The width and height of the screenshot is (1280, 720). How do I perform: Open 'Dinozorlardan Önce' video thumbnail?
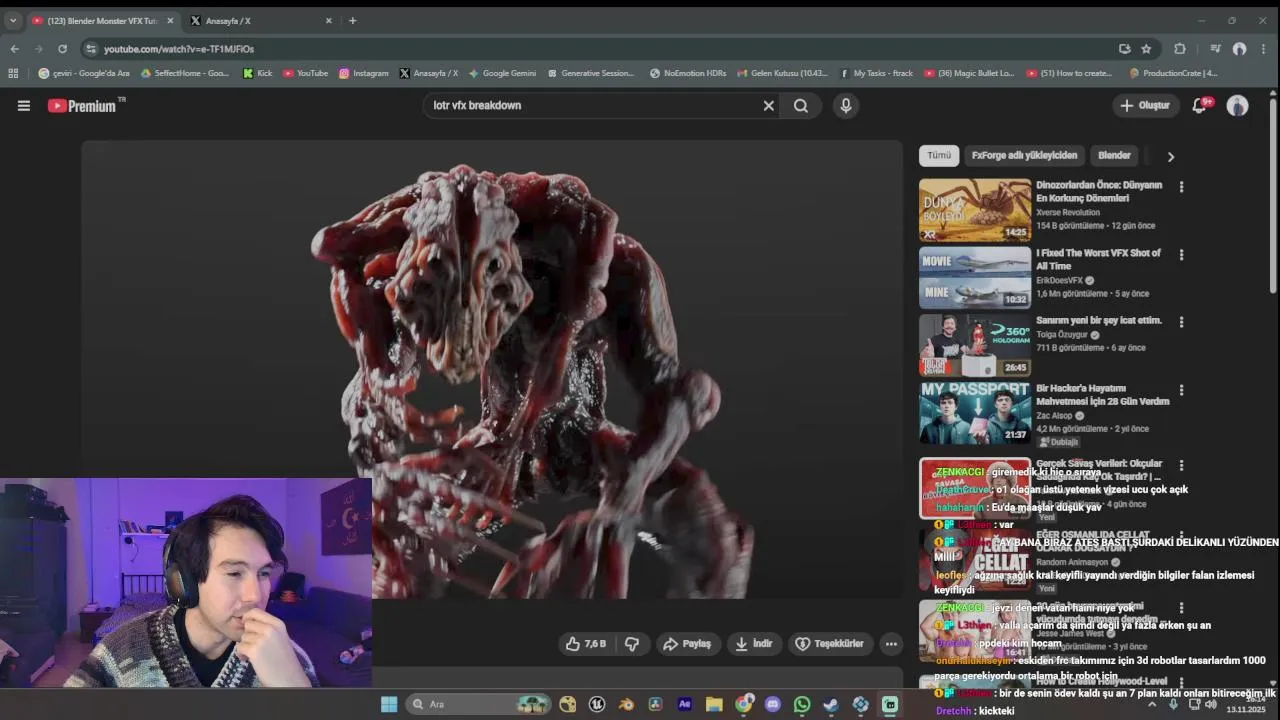[x=975, y=210]
